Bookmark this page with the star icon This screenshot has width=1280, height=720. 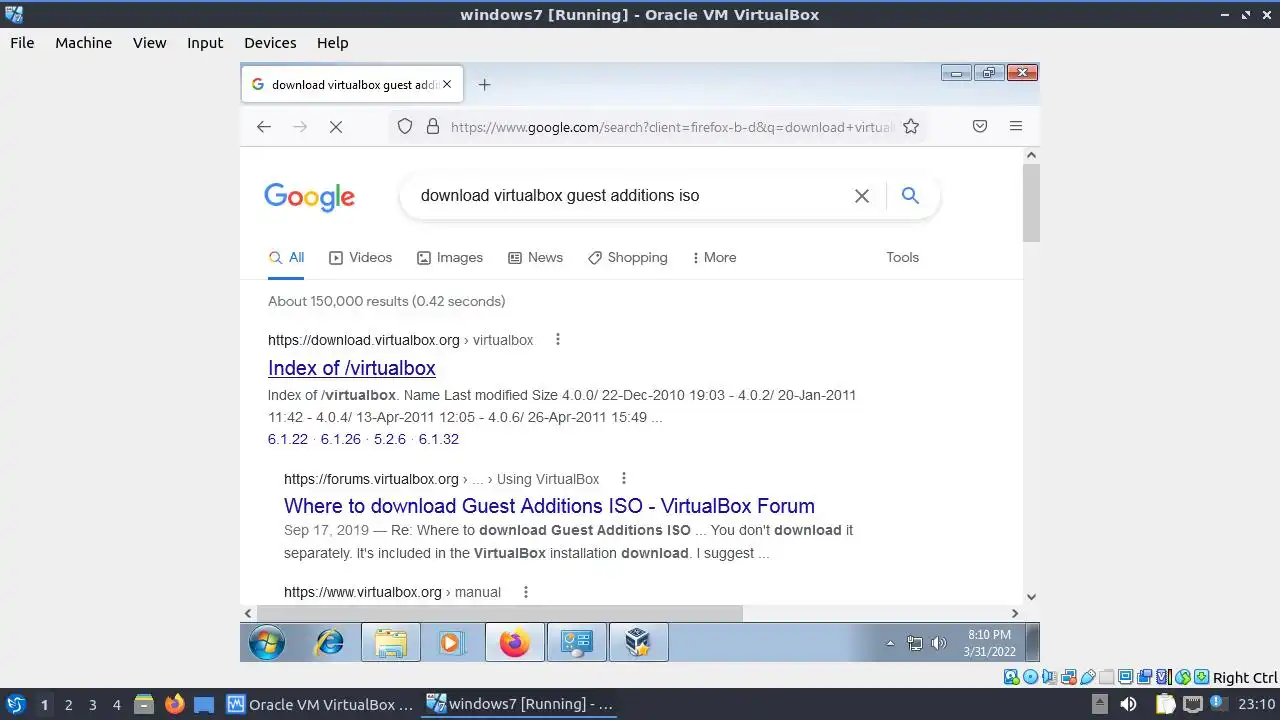[911, 127]
